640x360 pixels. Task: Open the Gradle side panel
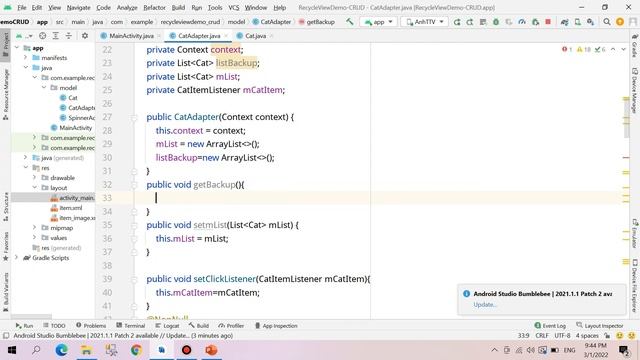pos(635,46)
